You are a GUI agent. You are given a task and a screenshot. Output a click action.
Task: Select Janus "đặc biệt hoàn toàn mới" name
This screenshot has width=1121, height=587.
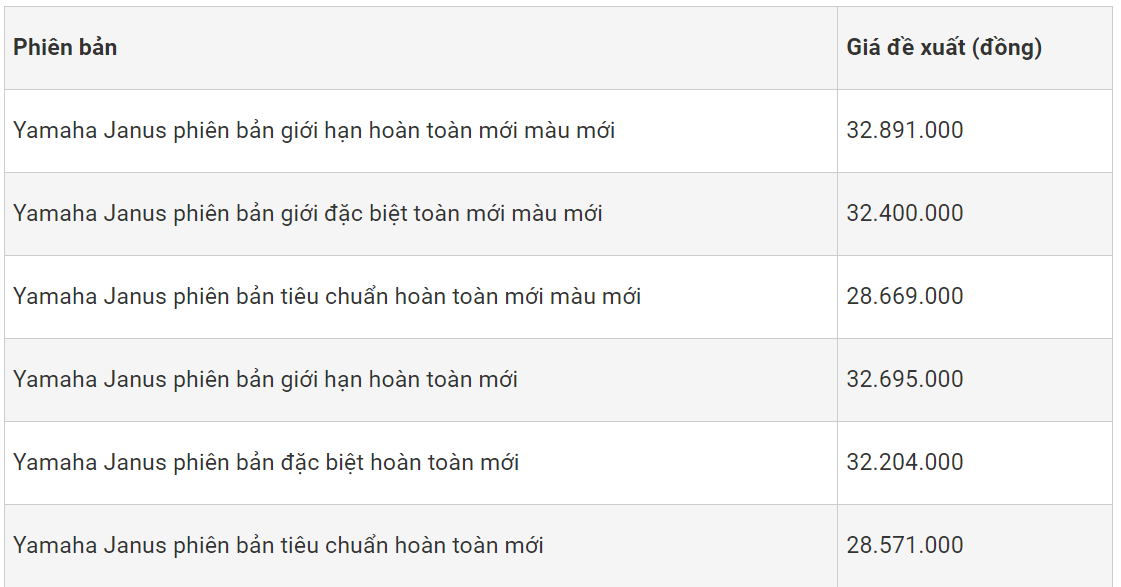266,462
